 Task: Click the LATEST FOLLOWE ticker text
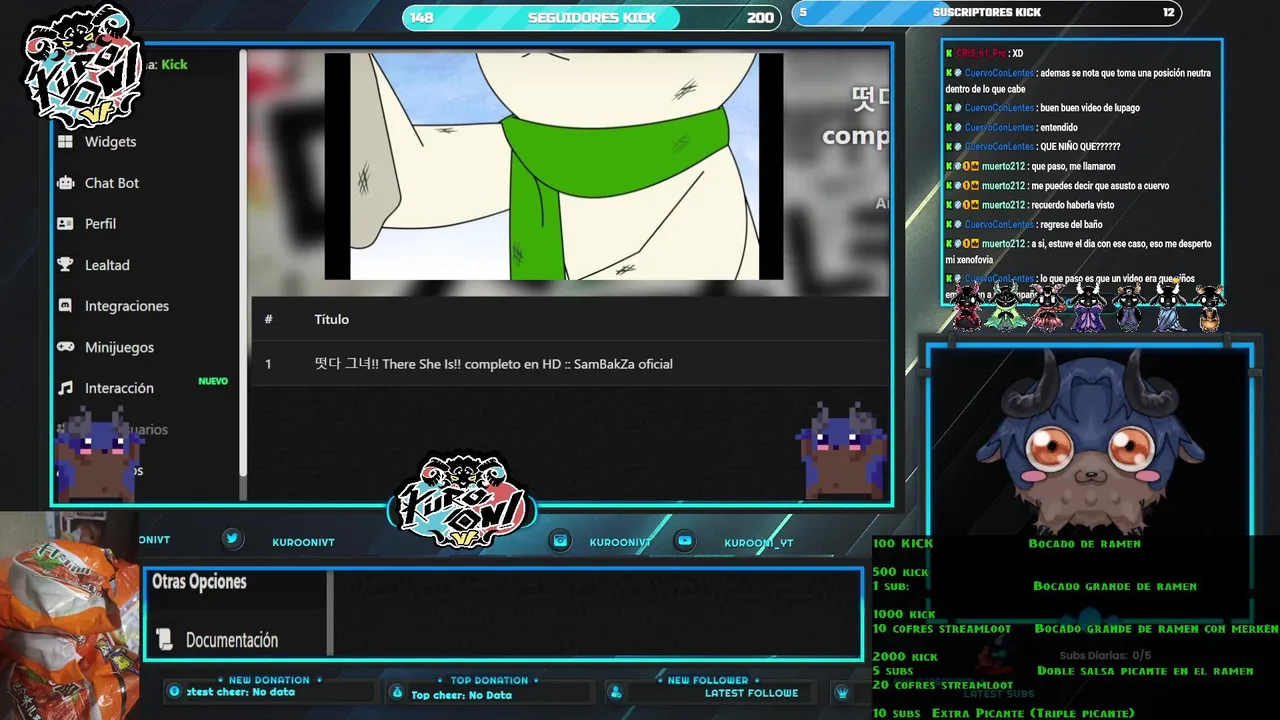(751, 692)
